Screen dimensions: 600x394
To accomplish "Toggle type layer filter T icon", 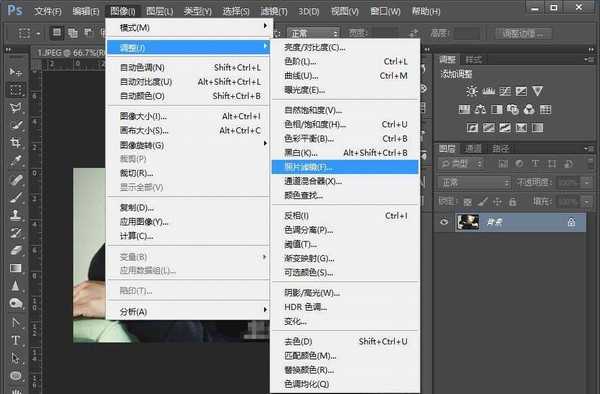I will point(535,164).
